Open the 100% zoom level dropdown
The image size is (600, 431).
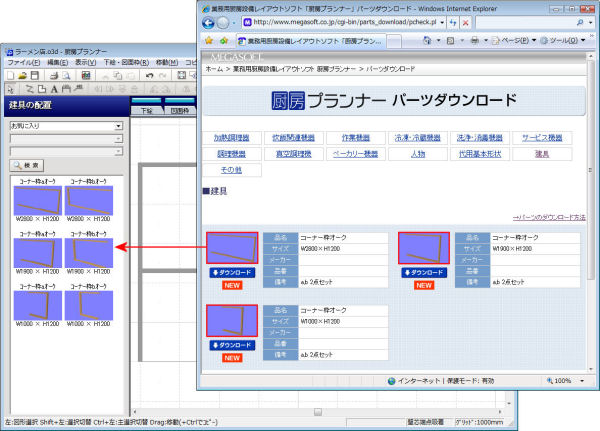click(581, 381)
